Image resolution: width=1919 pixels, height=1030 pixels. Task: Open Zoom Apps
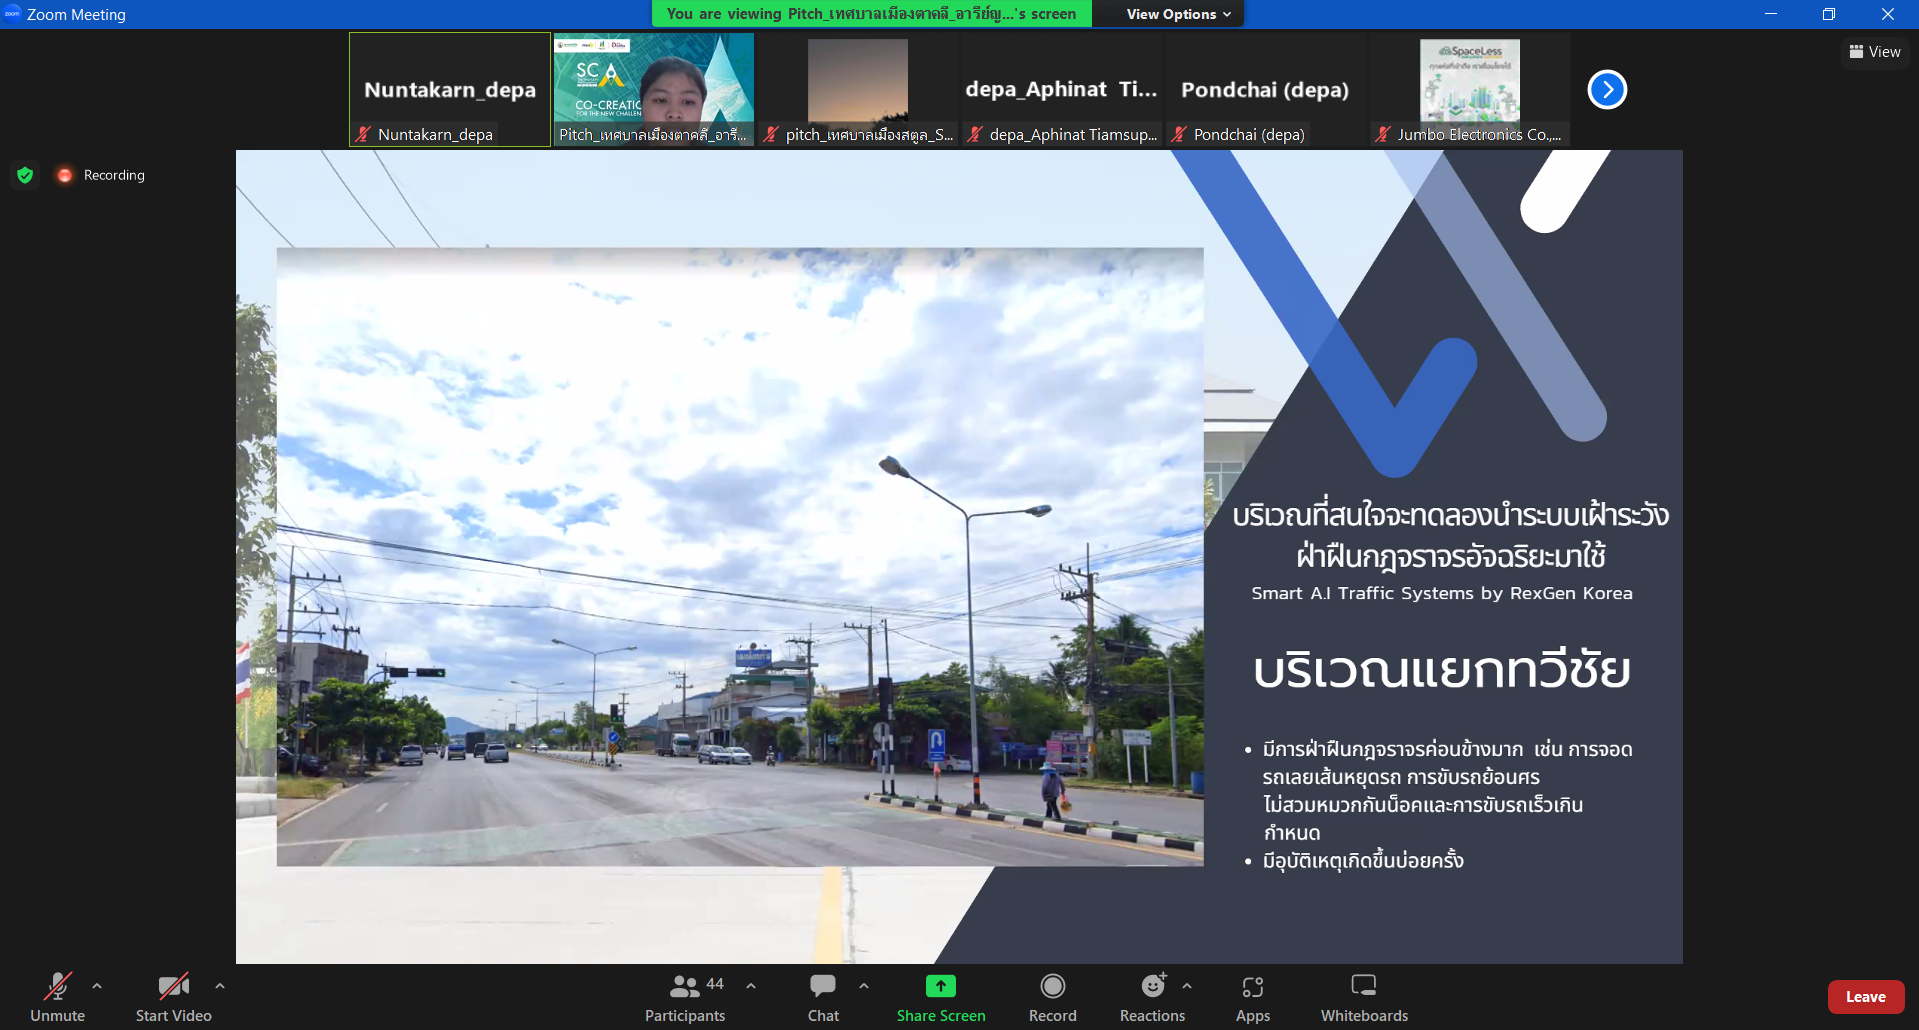tap(1253, 997)
